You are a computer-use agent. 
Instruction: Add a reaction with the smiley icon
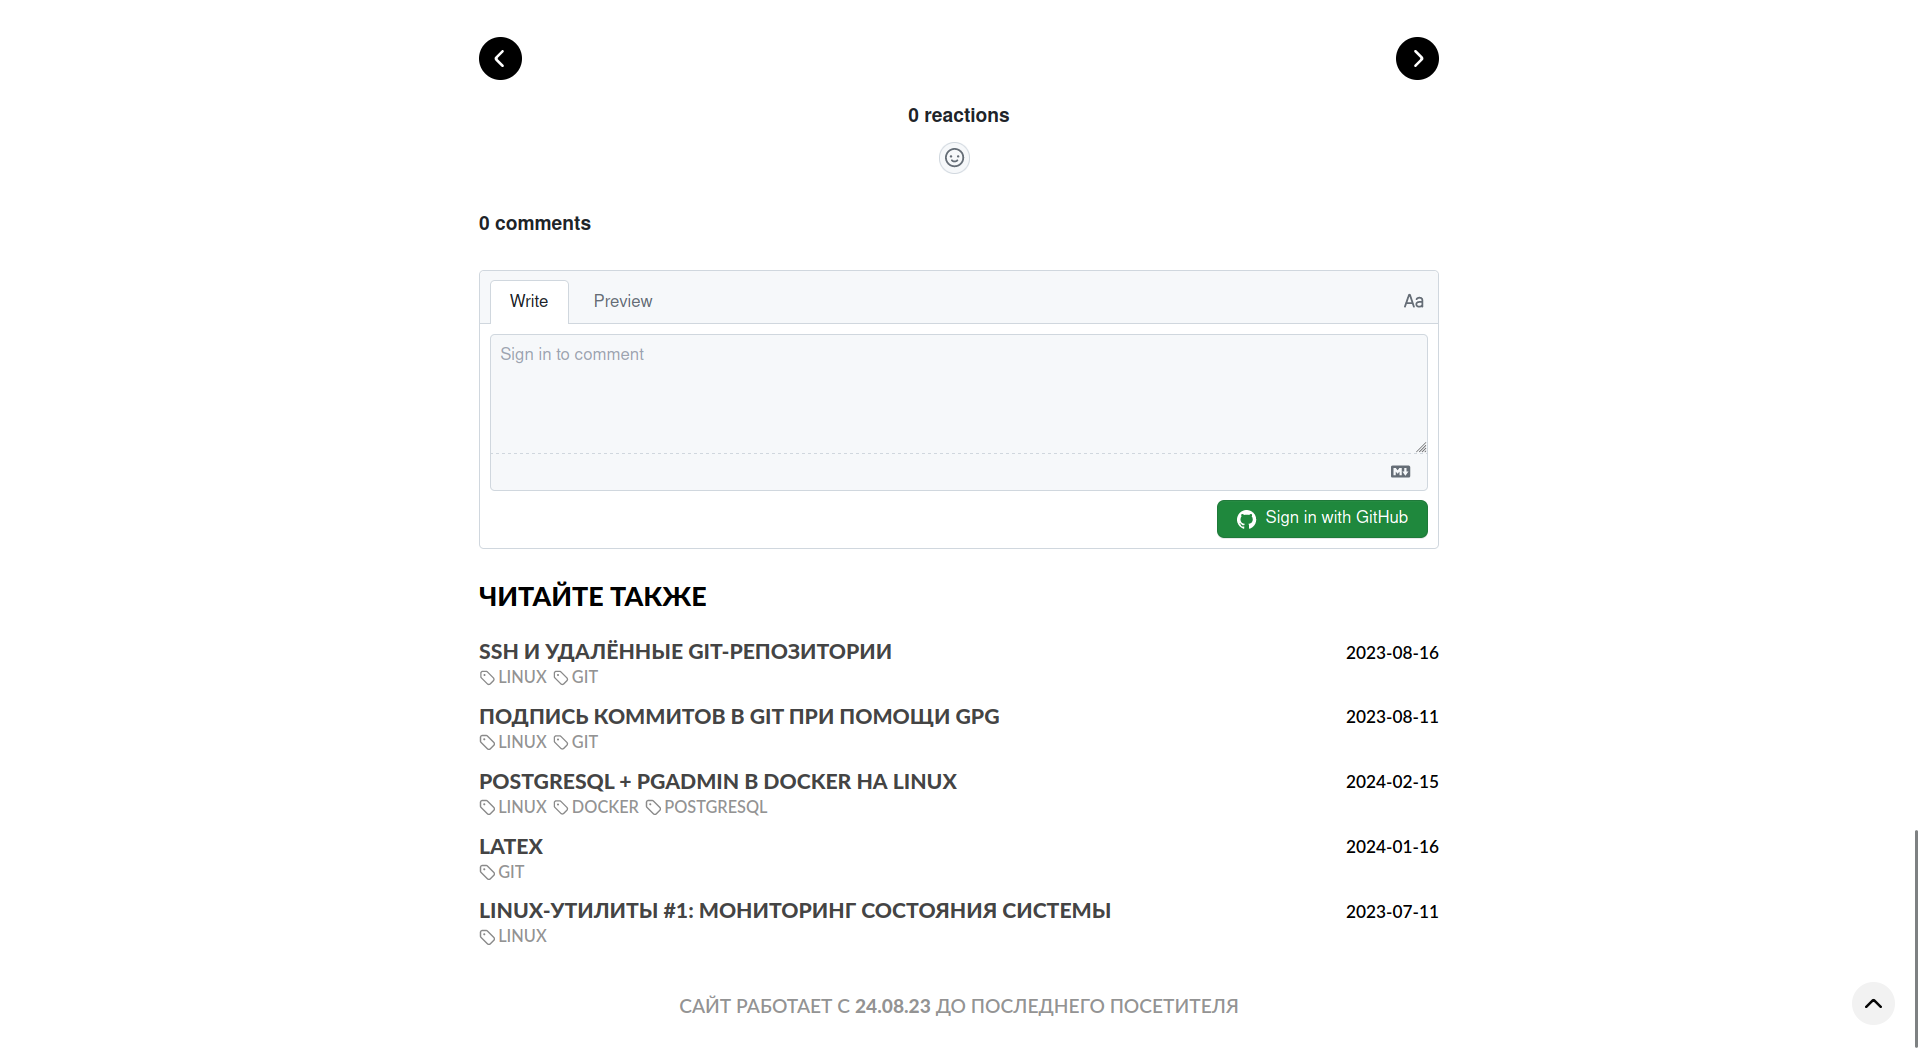(954, 158)
